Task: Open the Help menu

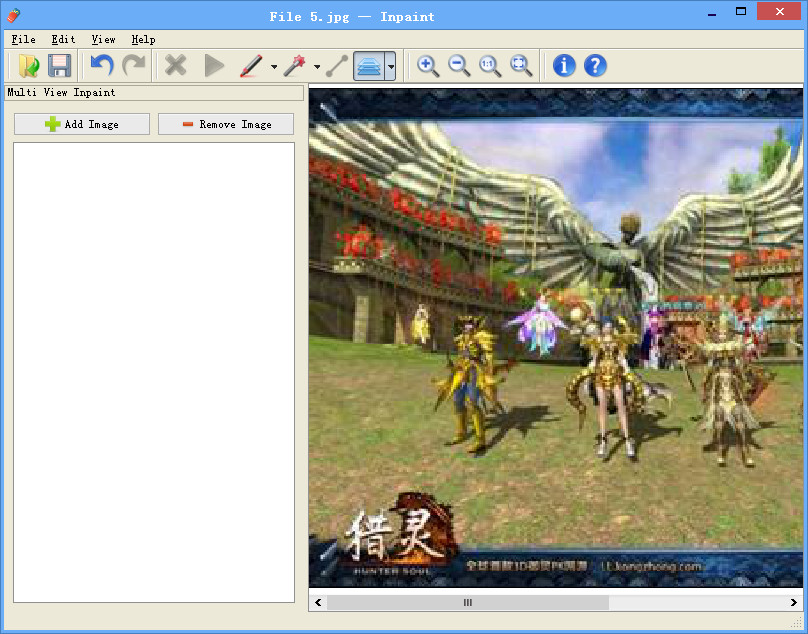Action: point(143,39)
